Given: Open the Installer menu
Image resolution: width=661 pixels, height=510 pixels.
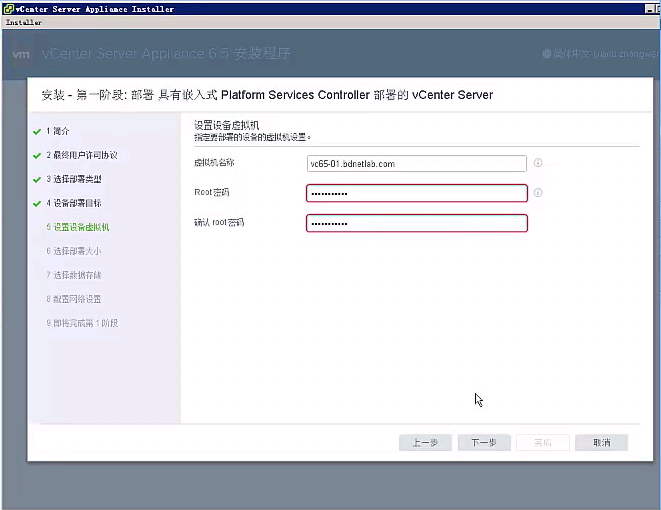Looking at the screenshot, I should (24, 22).
